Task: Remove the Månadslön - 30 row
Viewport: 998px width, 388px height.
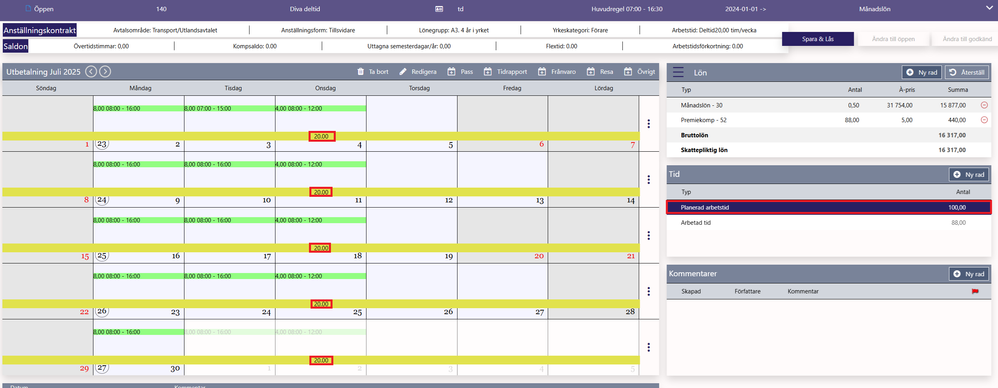Action: [x=984, y=105]
